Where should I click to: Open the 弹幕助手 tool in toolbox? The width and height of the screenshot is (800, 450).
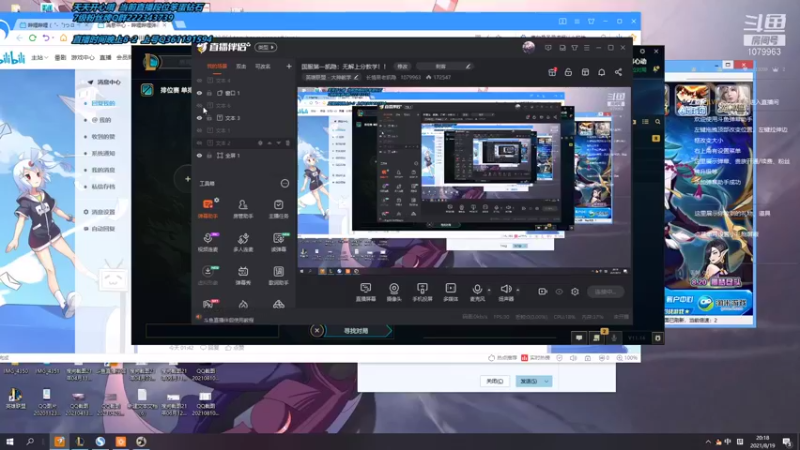(x=208, y=208)
